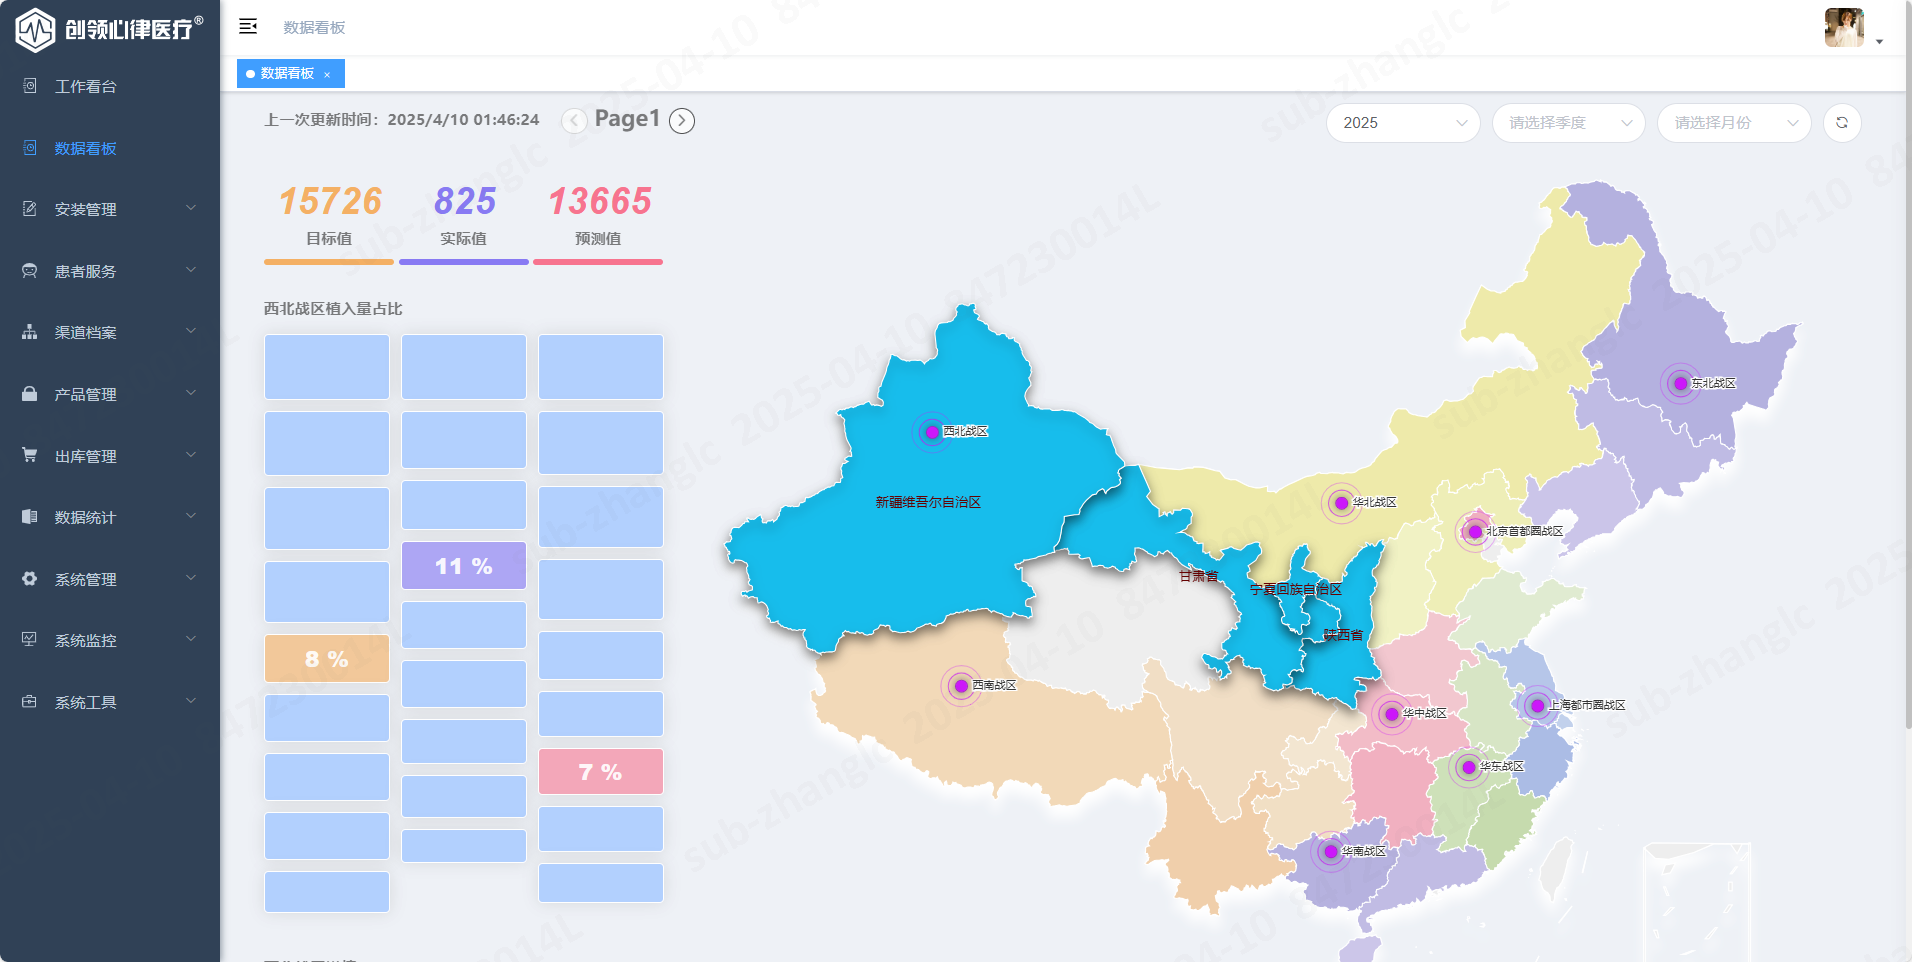Screen dimensions: 1912x962
Task: Click the 预测值 13665 indicator
Action: [598, 223]
